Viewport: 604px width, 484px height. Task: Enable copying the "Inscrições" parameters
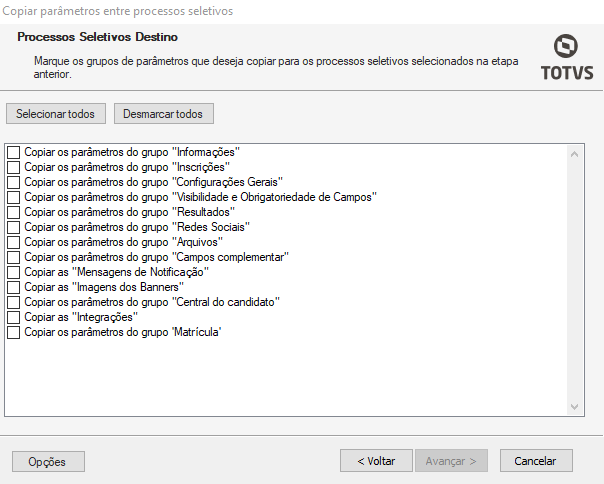coord(14,167)
